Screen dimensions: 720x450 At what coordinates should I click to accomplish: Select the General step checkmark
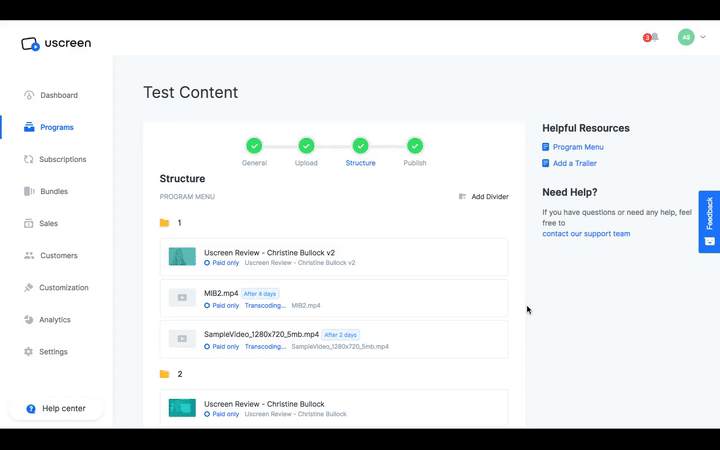tap(254, 146)
